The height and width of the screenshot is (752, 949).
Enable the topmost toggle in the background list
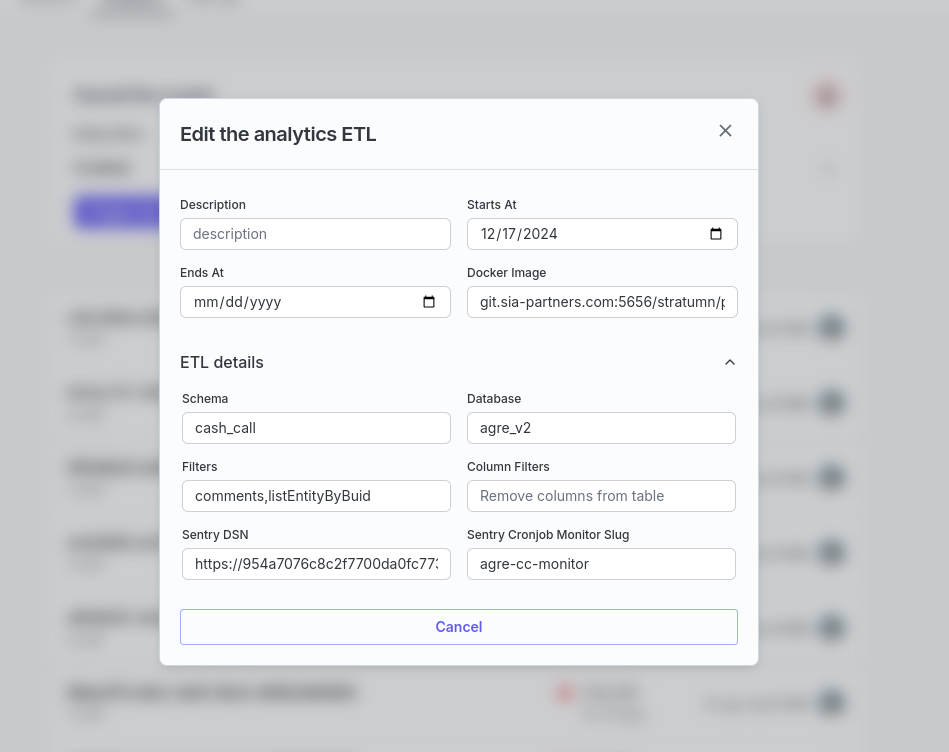tap(831, 327)
